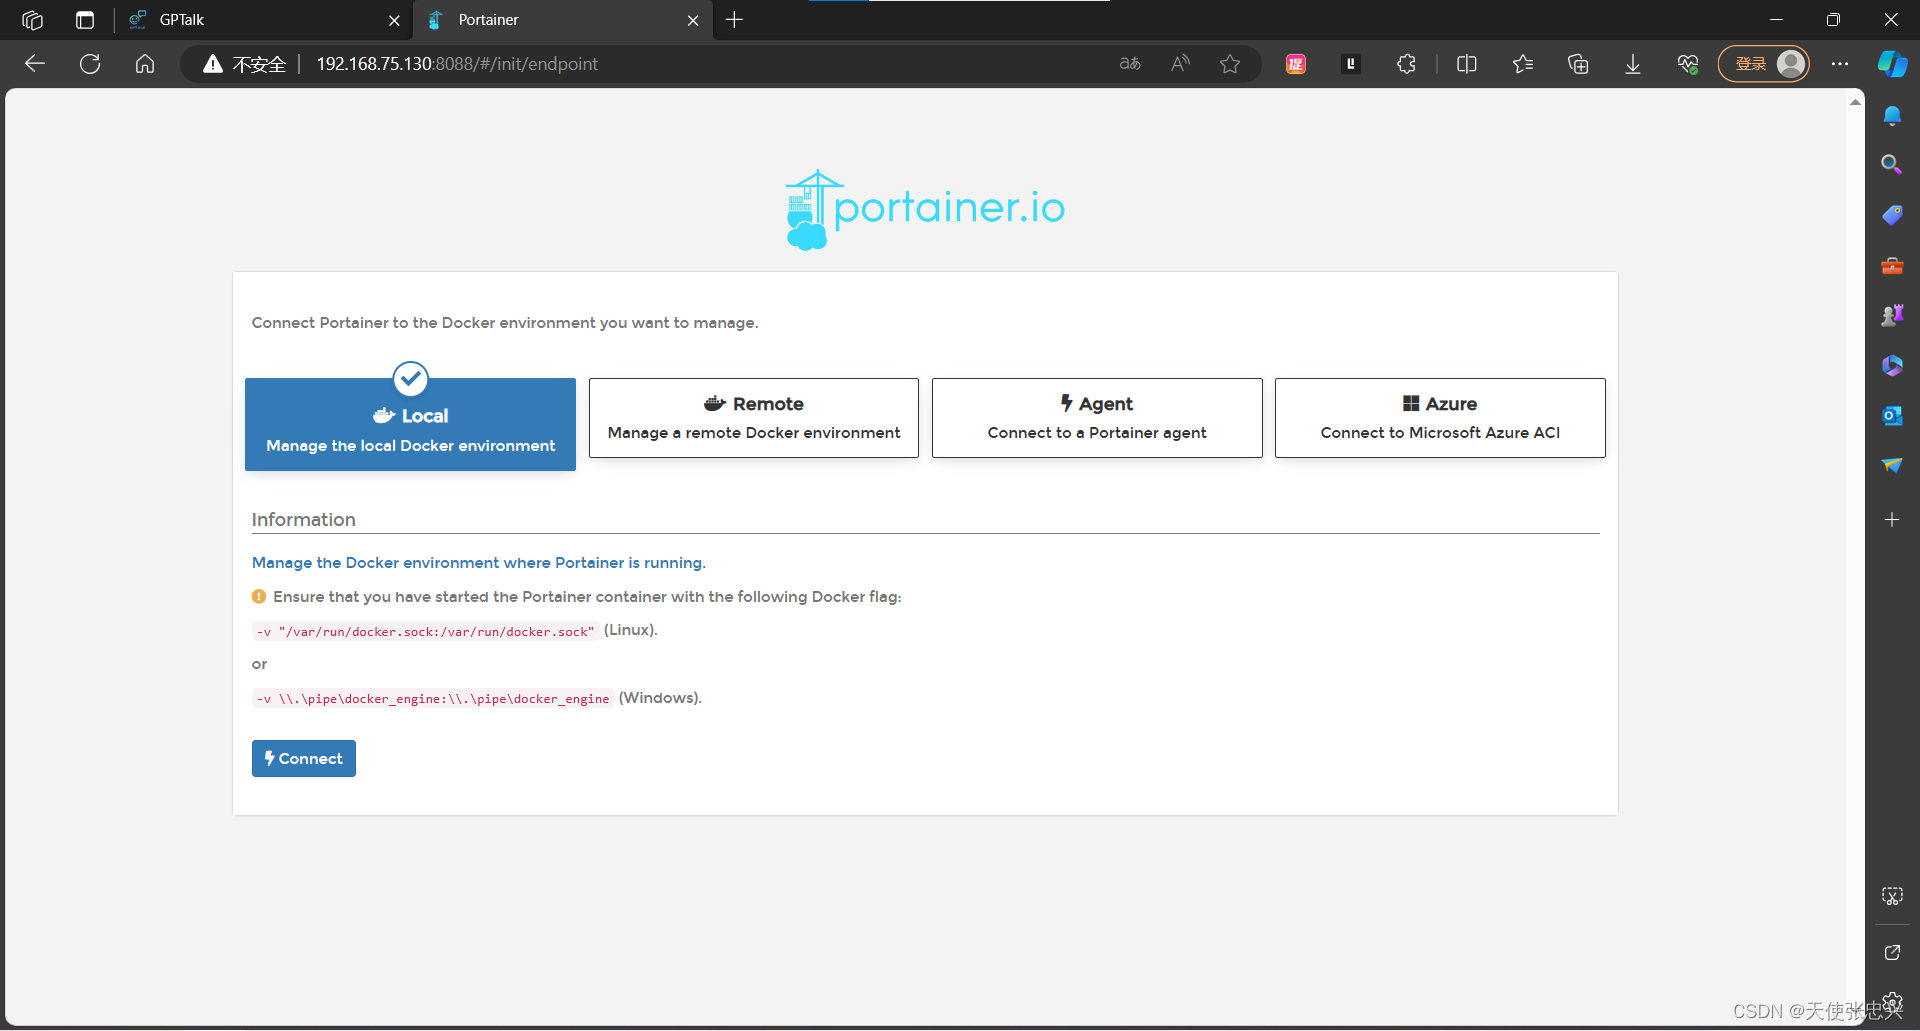Open the browser settings and more menu
Screen dimensions: 1920x1031
click(x=1840, y=64)
